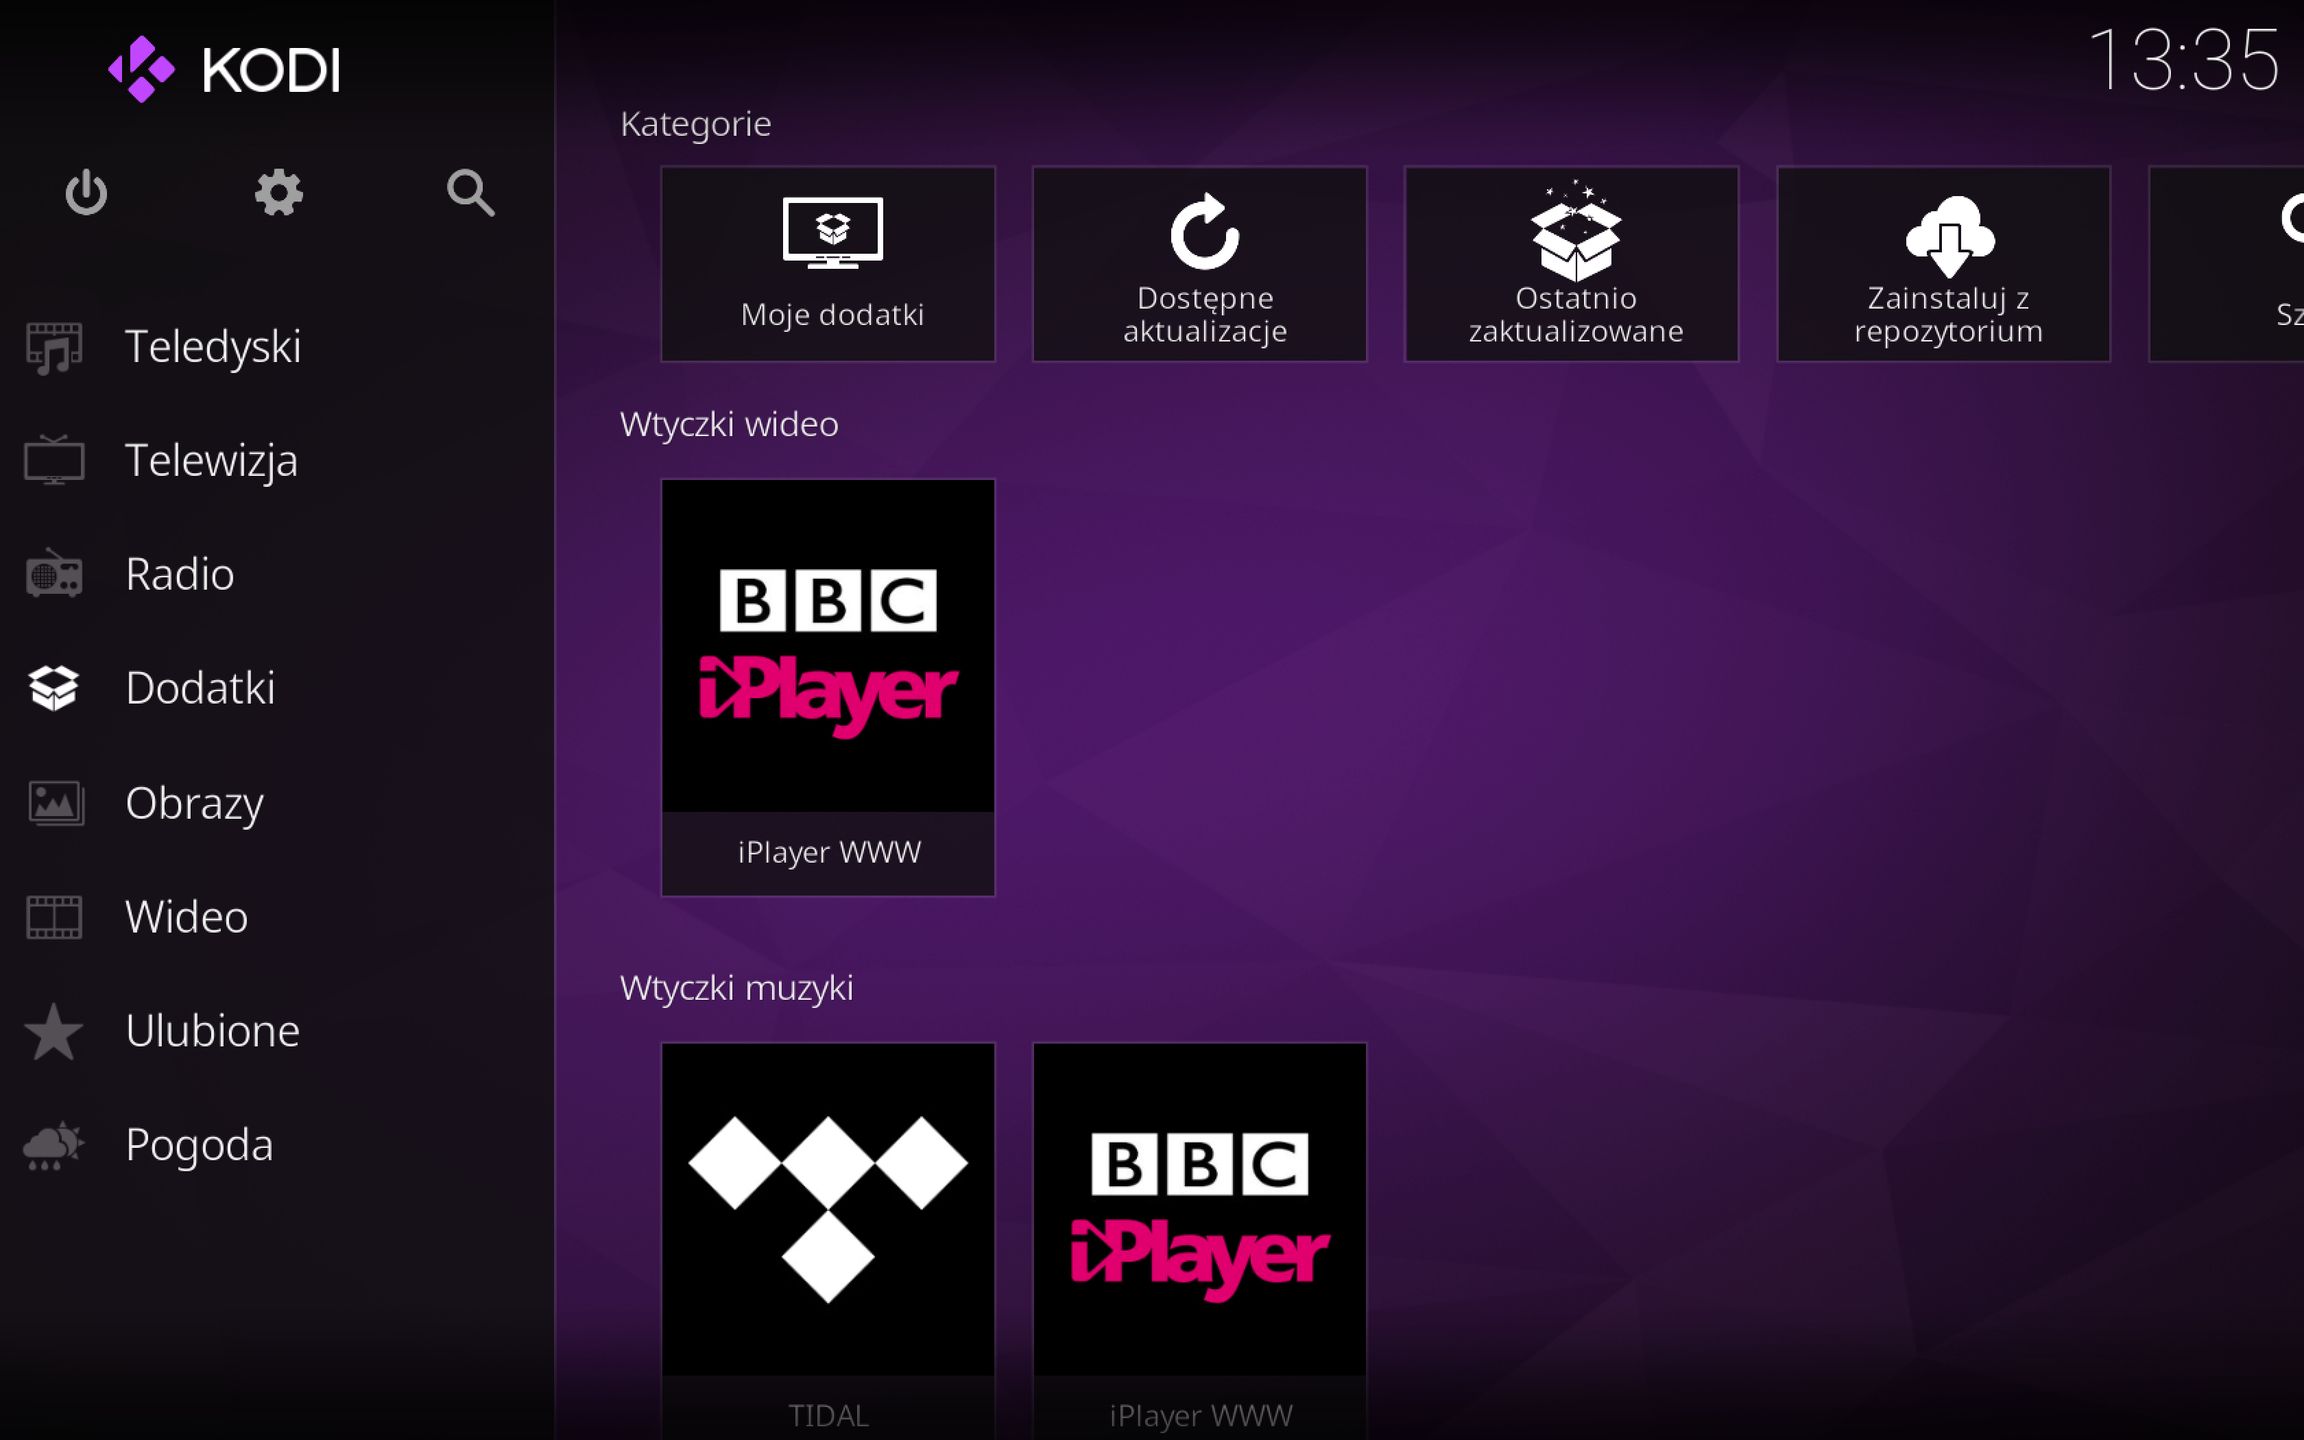
Task: Click the Obrazy pictures icon
Action: coord(54,803)
